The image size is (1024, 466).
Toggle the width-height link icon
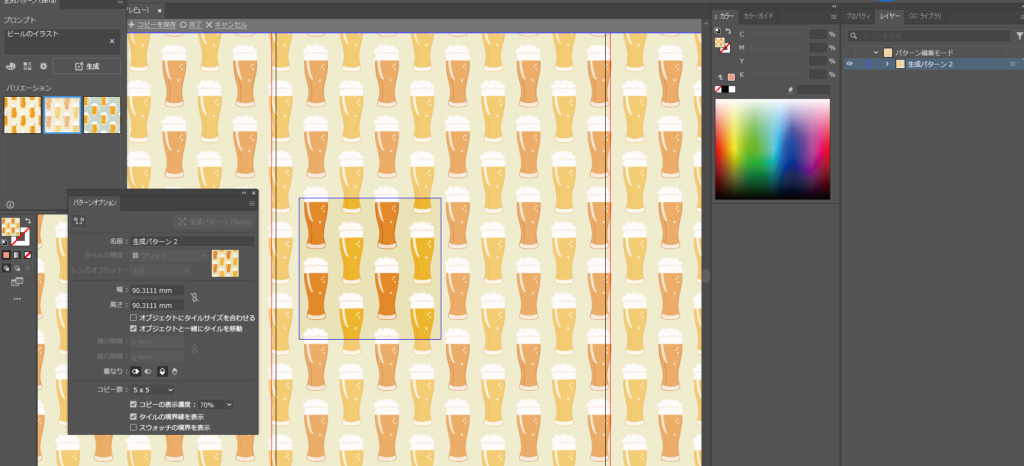pyautogui.click(x=196, y=297)
